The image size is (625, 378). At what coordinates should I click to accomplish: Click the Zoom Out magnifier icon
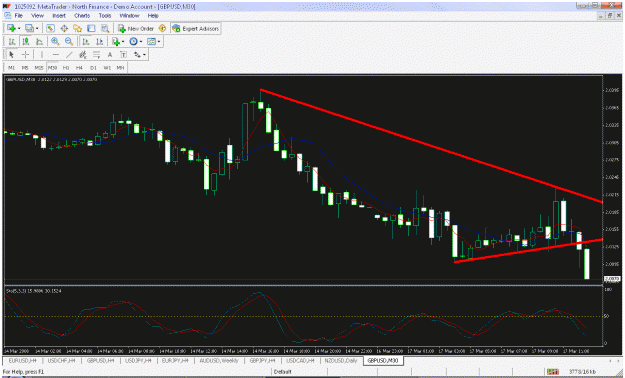click(69, 41)
